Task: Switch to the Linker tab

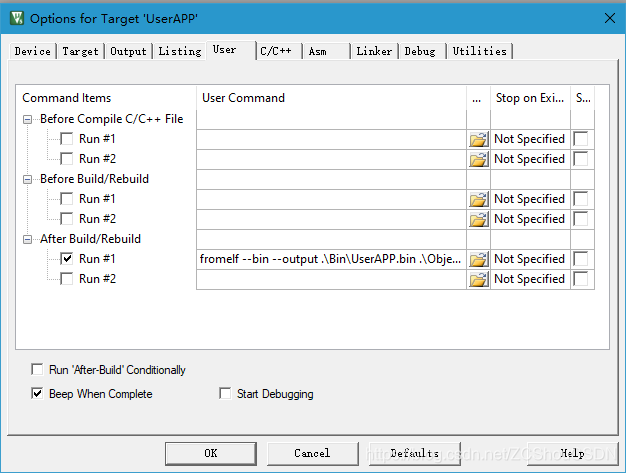Action: click(x=374, y=51)
